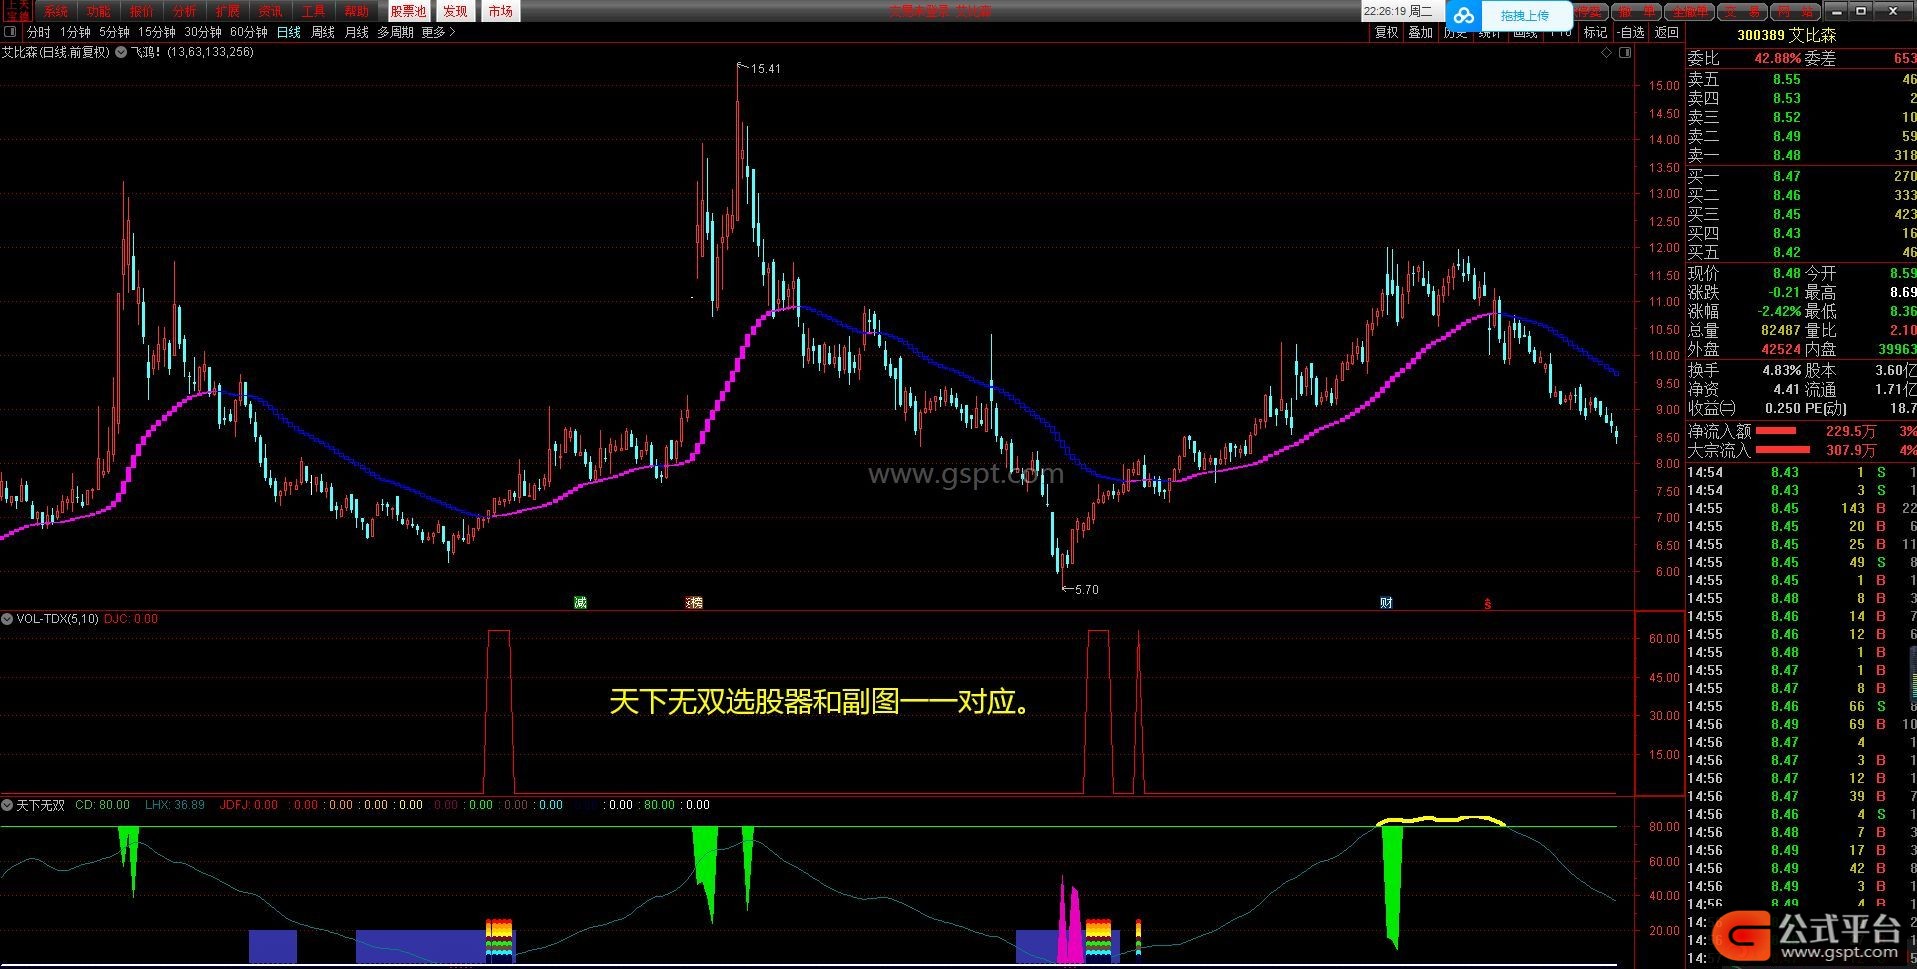Click the 买一 price 8.47

(x=1786, y=176)
